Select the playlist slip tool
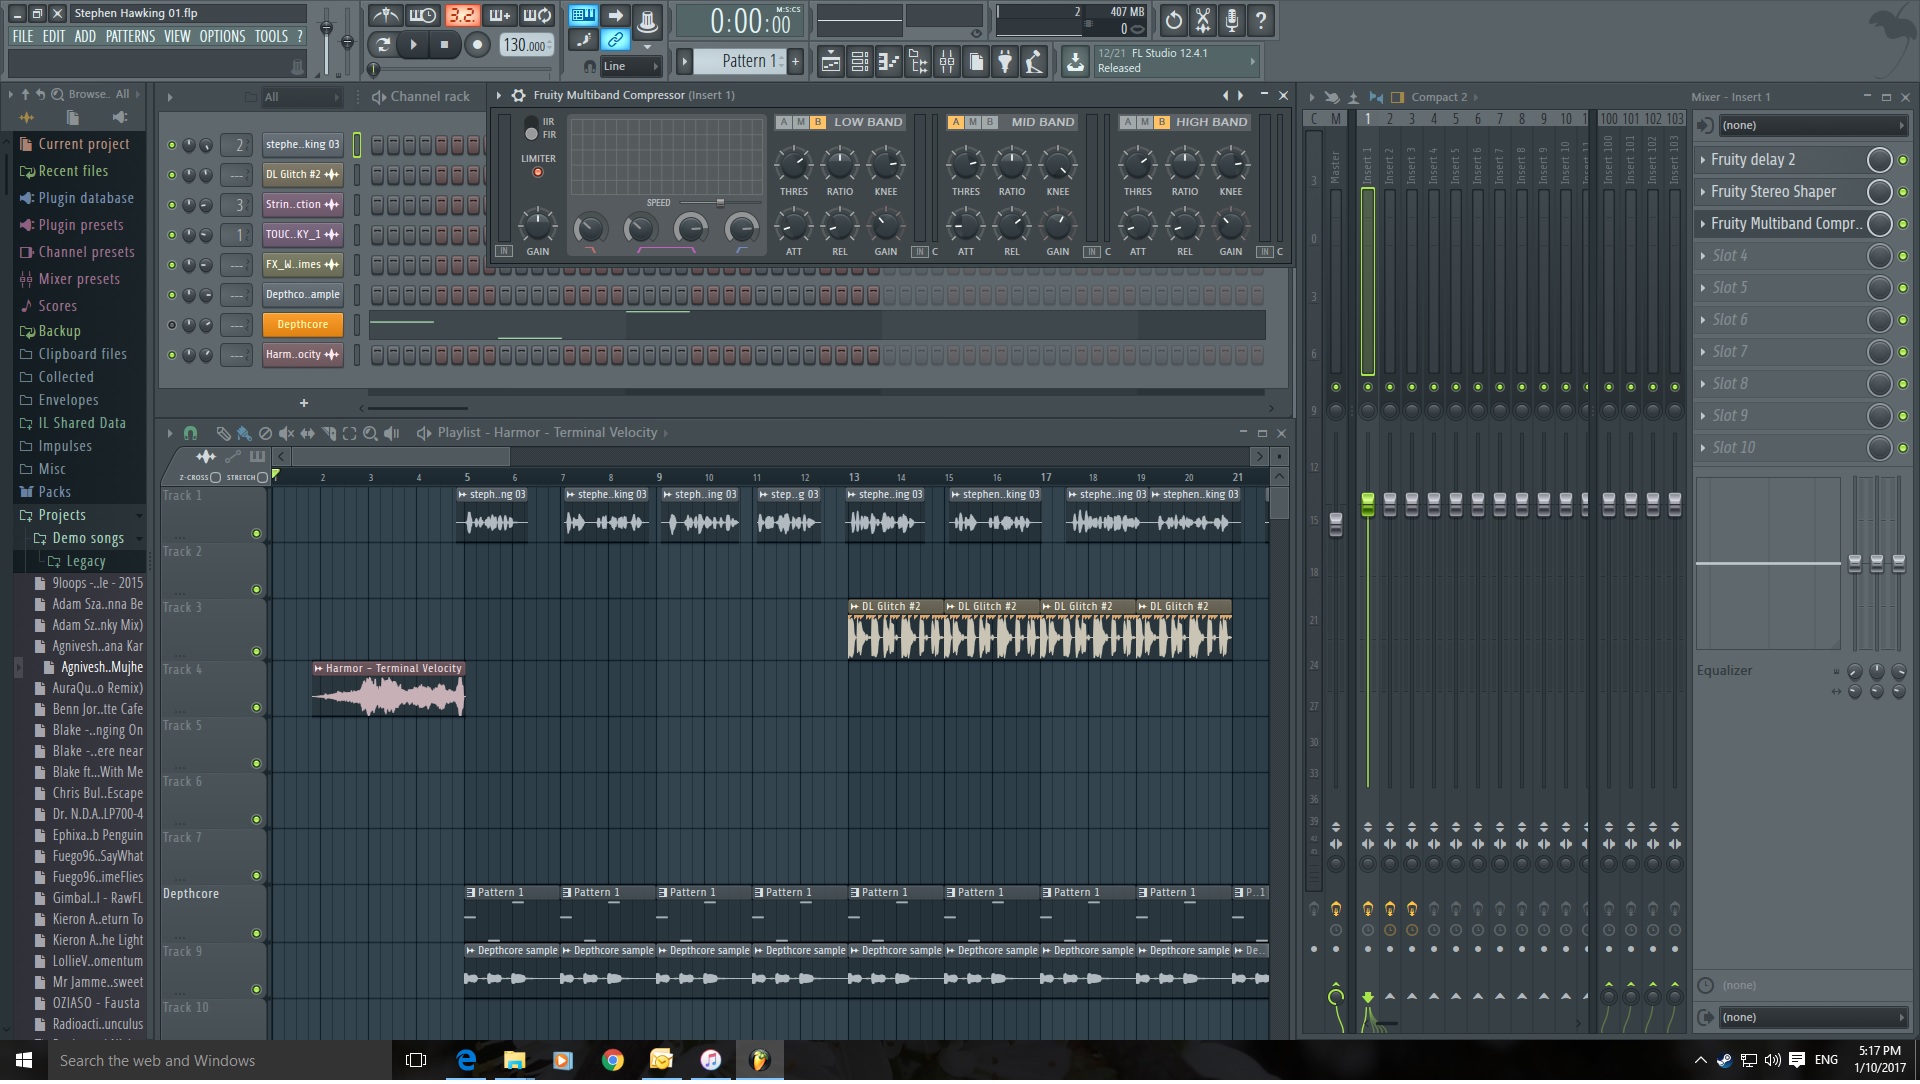The image size is (1920, 1084). point(307,433)
